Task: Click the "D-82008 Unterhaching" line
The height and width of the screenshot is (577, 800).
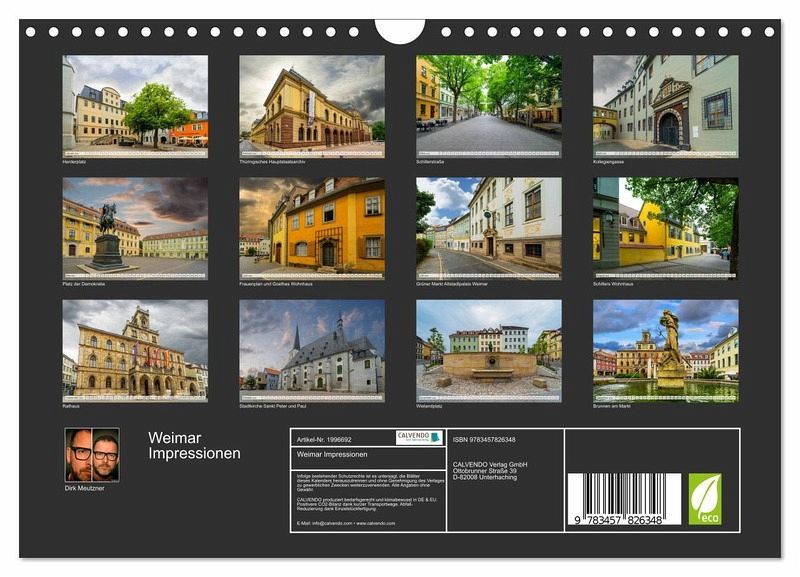Action: click(x=485, y=477)
